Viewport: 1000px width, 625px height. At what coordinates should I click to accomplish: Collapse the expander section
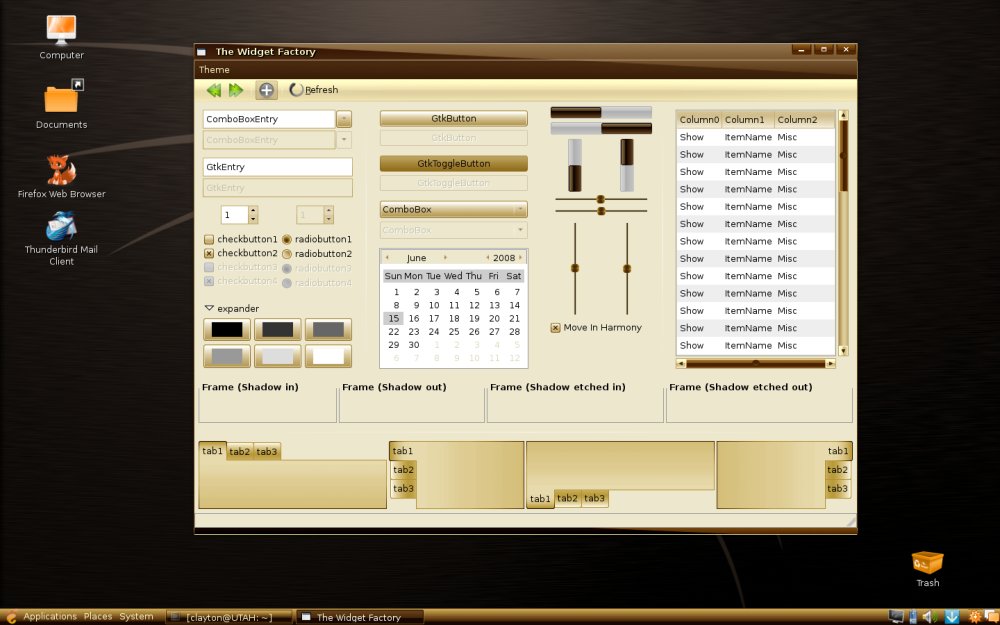(x=209, y=308)
